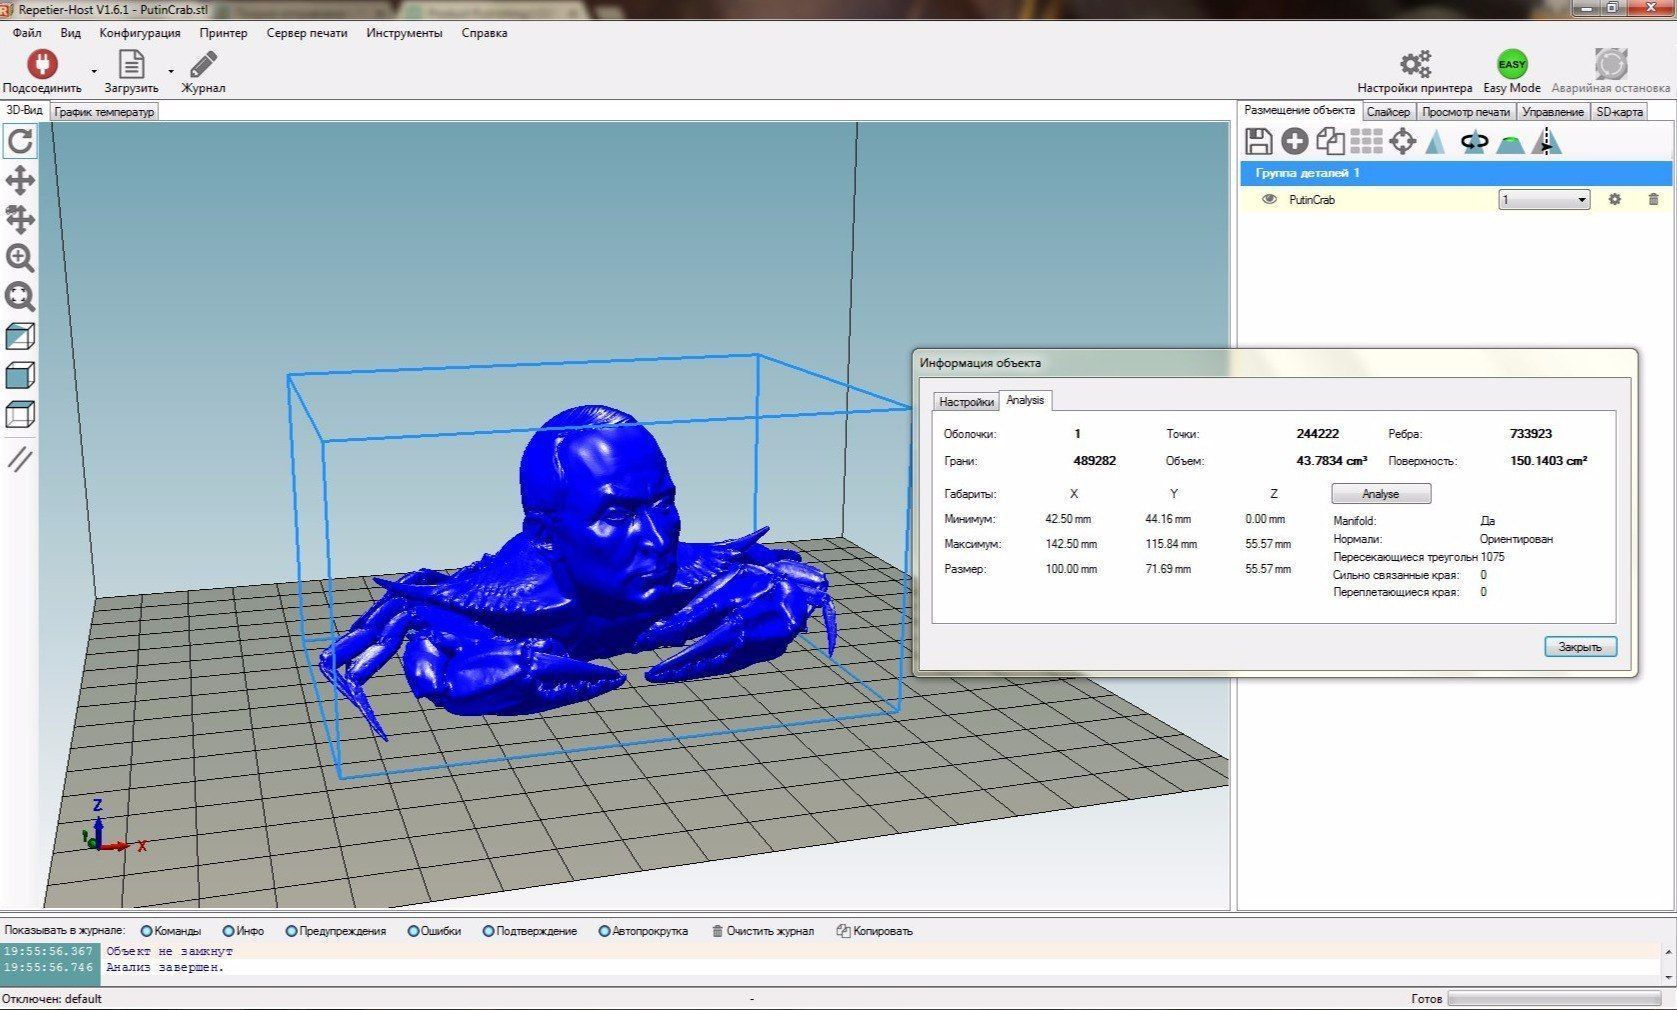Image resolution: width=1677 pixels, height=1010 pixels.
Task: Click the cut object icon
Action: tap(1510, 144)
